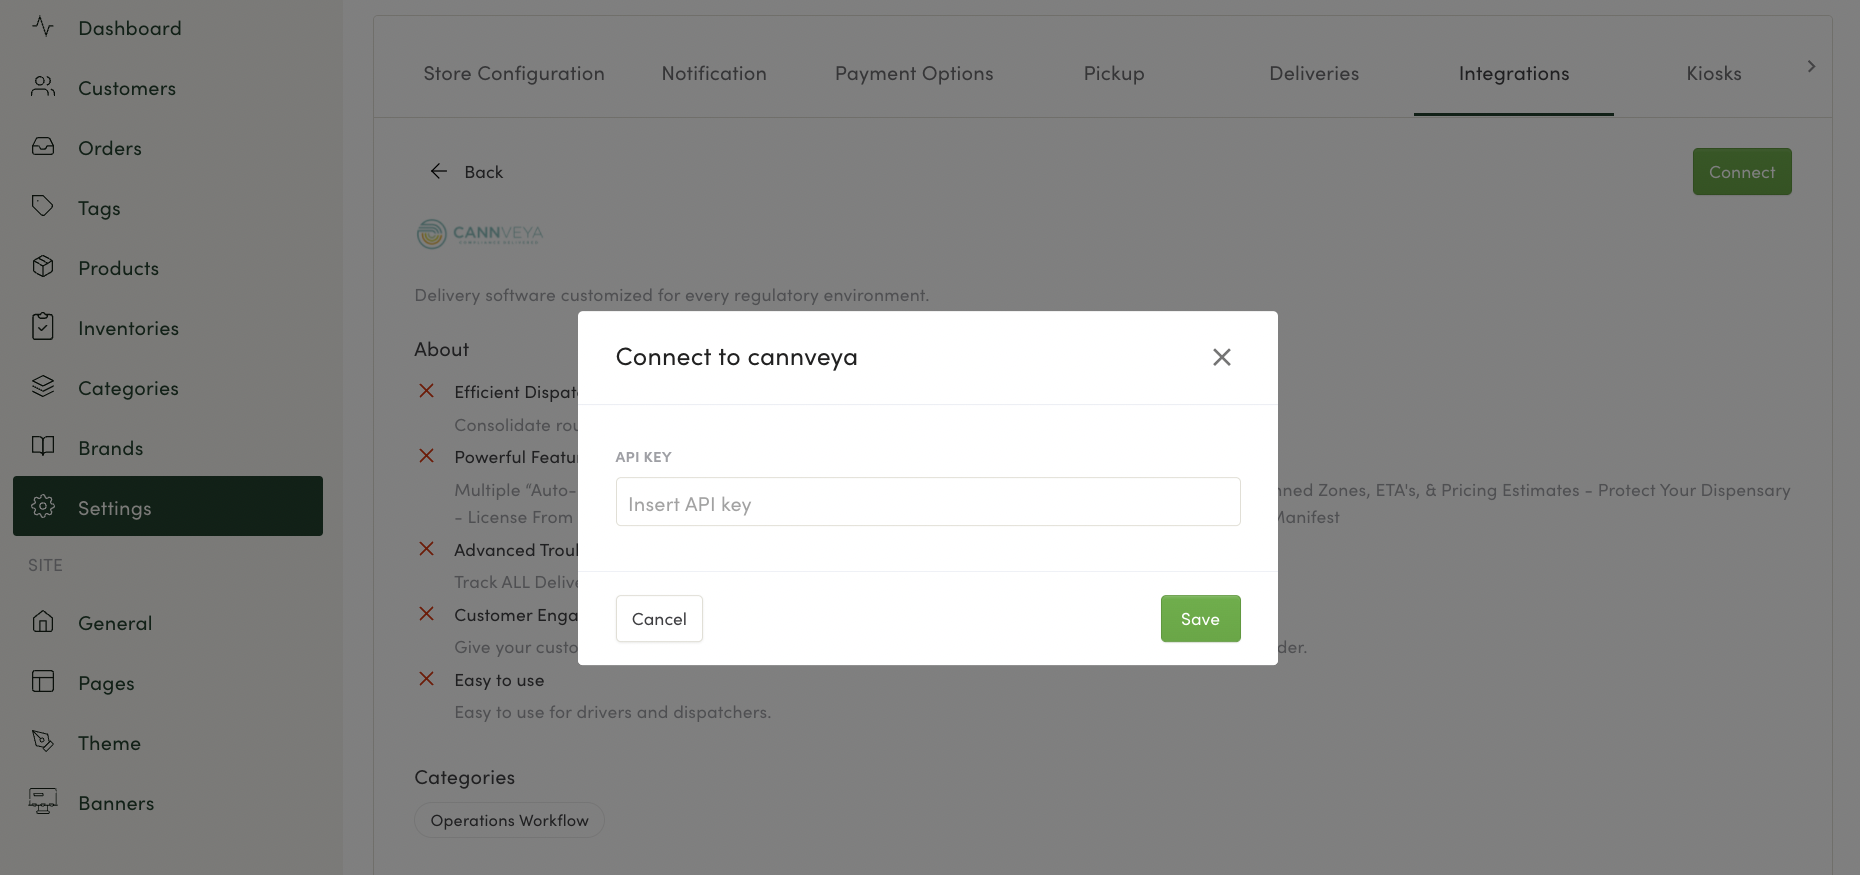The image size is (1860, 875).
Task: Click the Operations Workflow category chip
Action: (509, 820)
